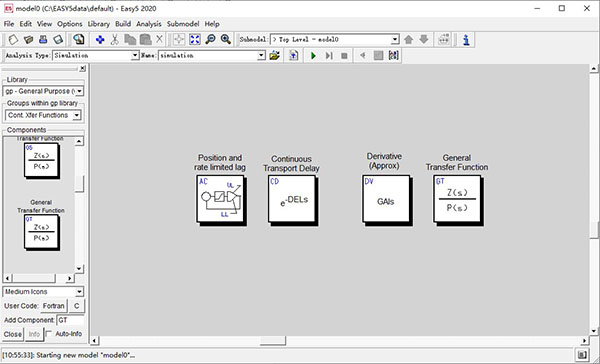Open the Edit menu

pos(26,24)
